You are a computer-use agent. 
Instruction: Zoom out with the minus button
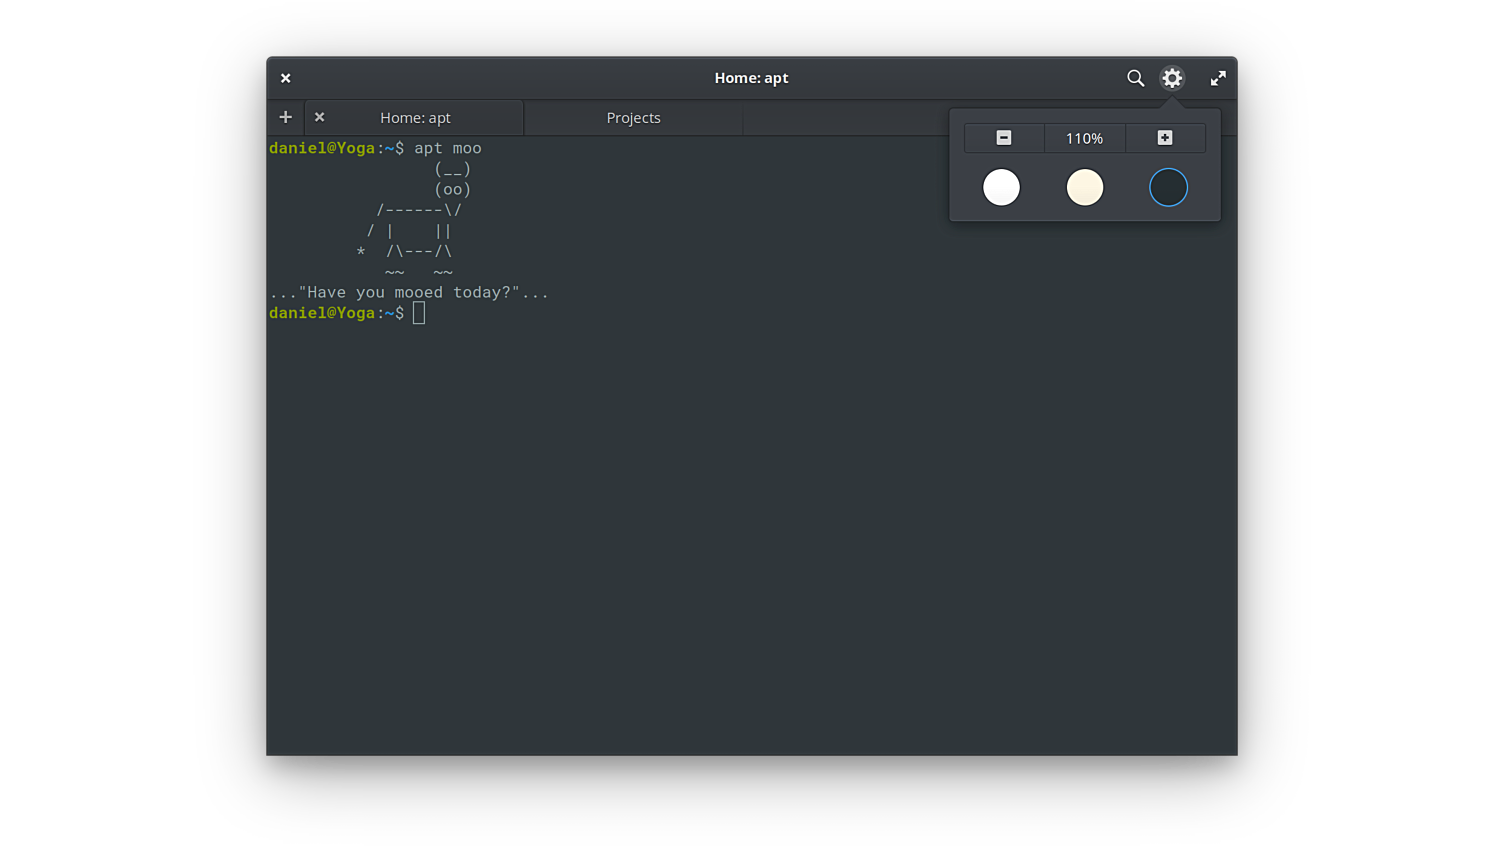click(1004, 138)
